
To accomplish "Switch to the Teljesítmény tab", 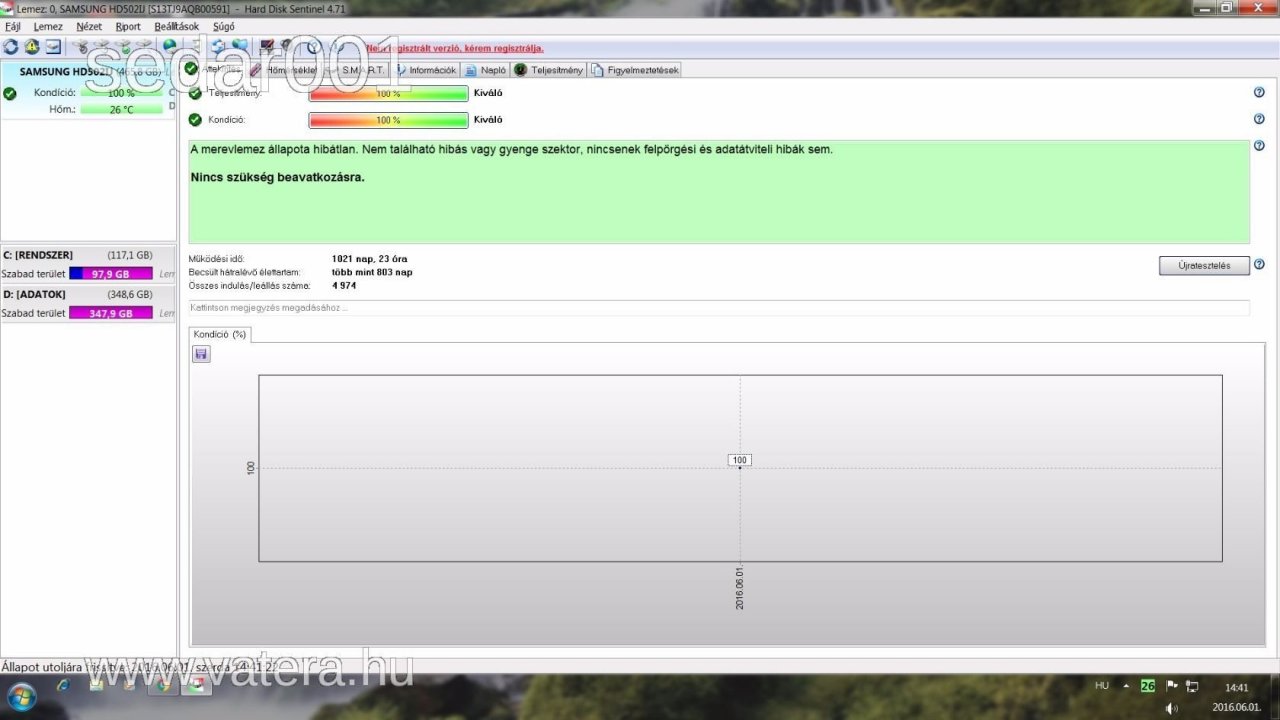I will pyautogui.click(x=549, y=70).
